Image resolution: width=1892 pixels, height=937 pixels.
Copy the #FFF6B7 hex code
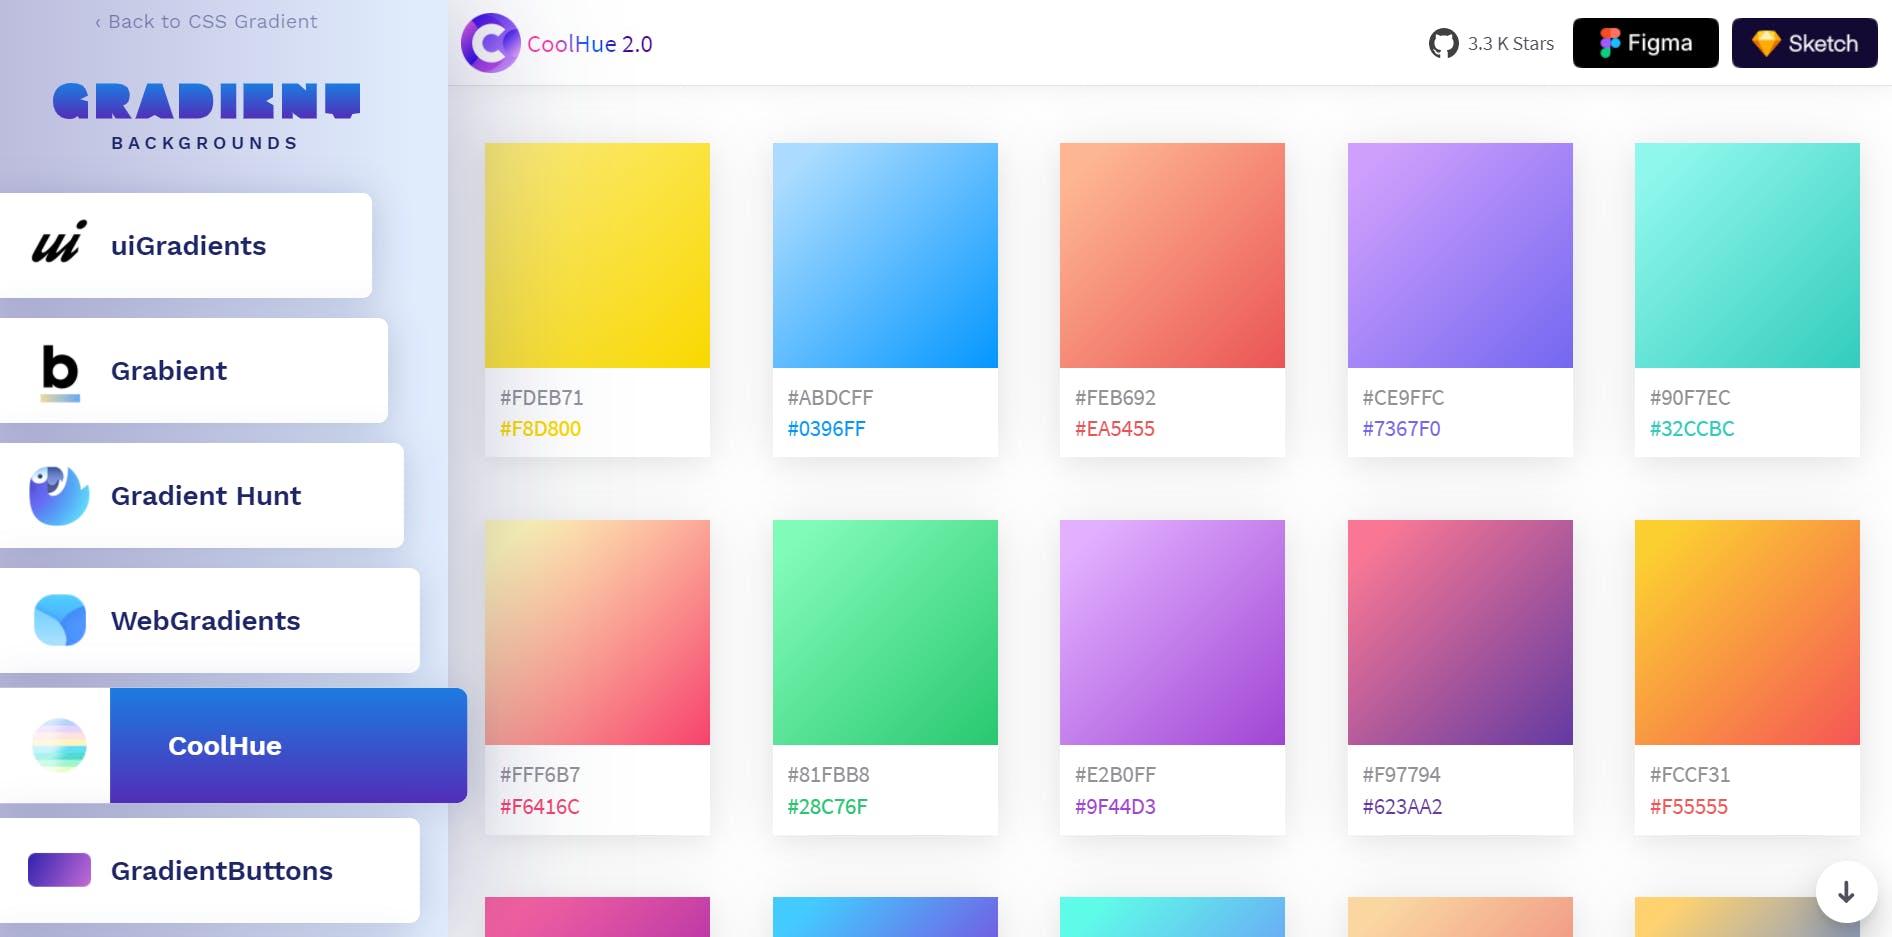tap(540, 775)
